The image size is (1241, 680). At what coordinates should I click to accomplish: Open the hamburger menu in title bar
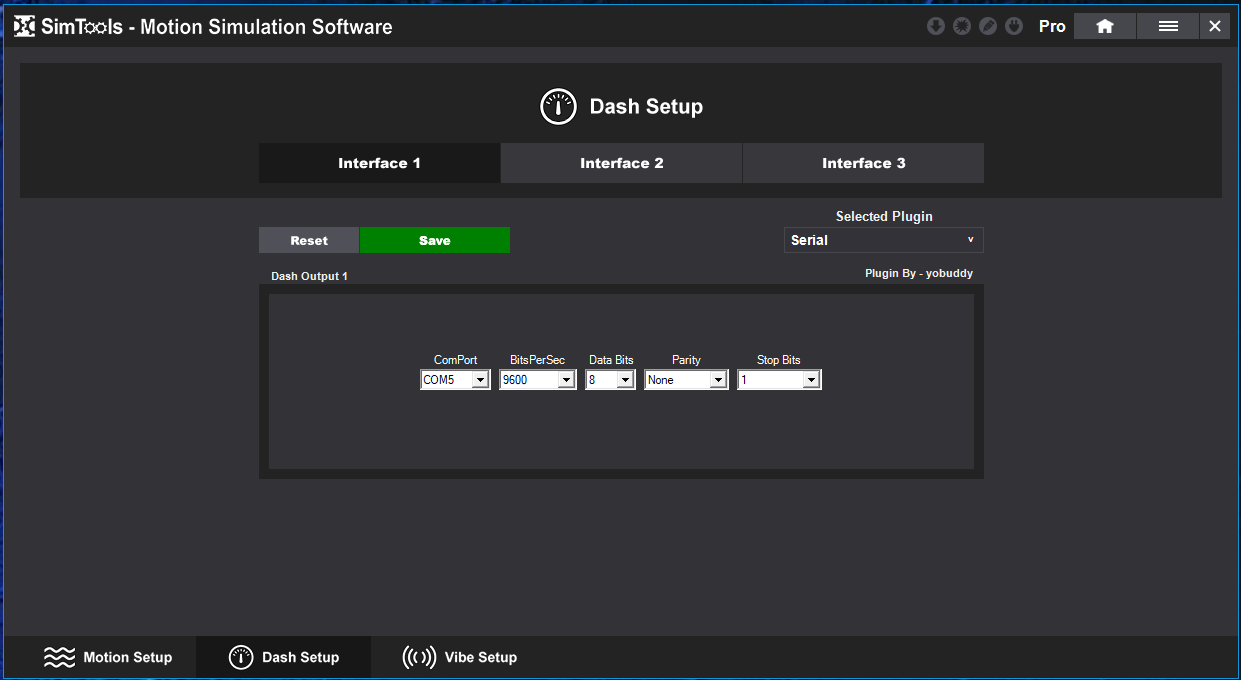(x=1168, y=26)
